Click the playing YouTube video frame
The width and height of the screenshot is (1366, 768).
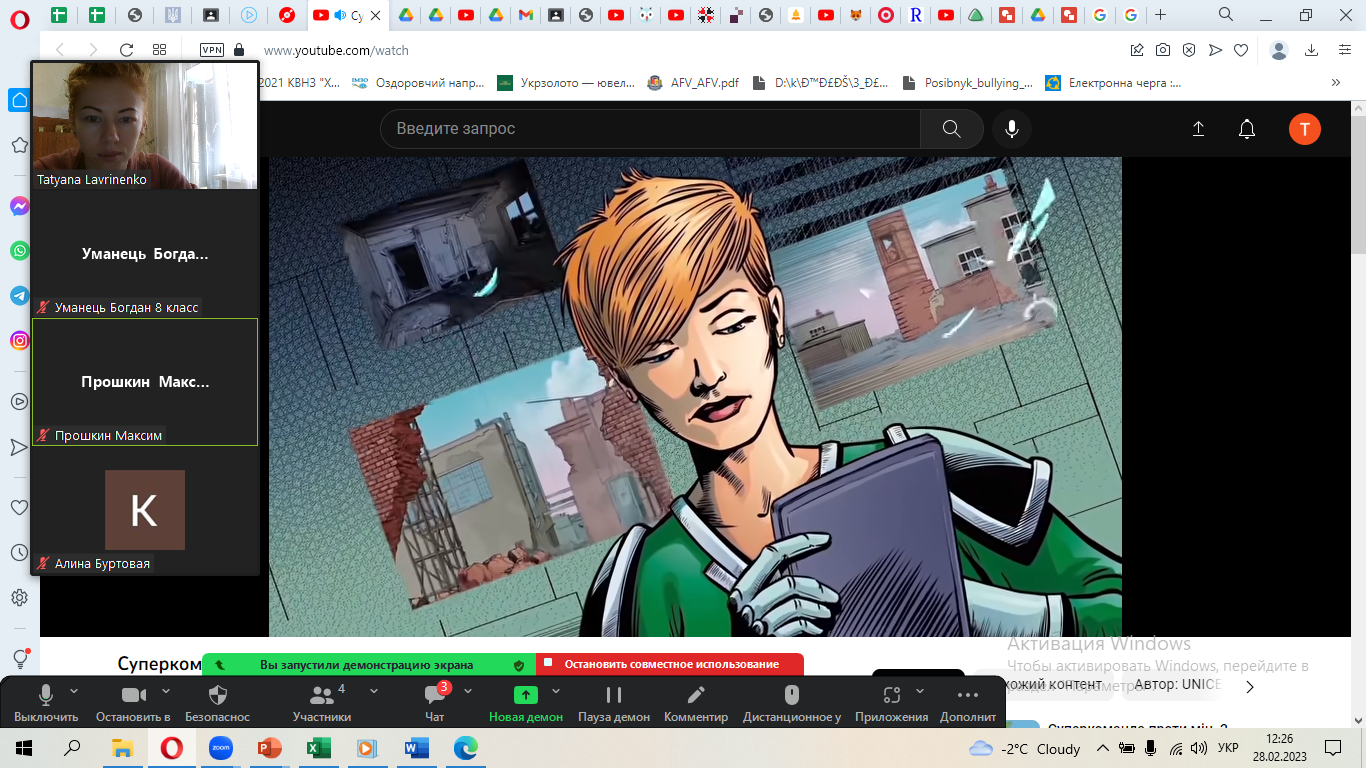click(x=695, y=396)
